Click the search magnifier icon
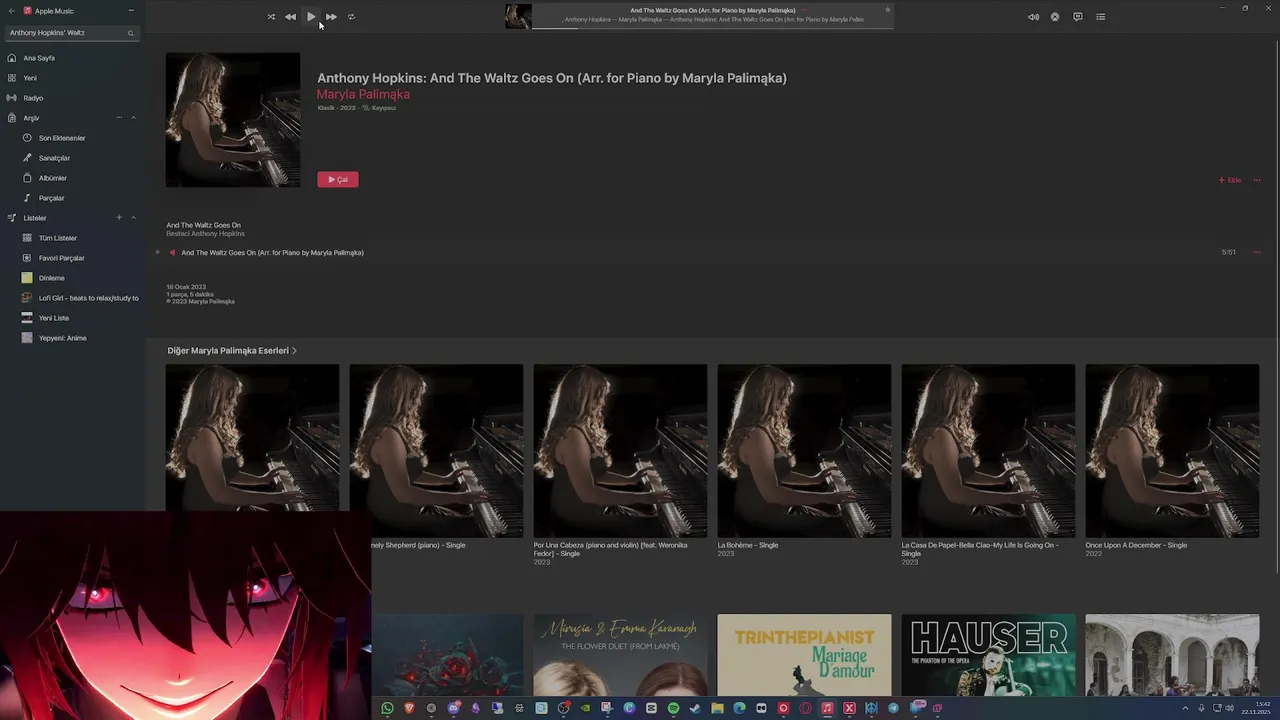Image resolution: width=1280 pixels, height=720 pixels. [130, 33]
